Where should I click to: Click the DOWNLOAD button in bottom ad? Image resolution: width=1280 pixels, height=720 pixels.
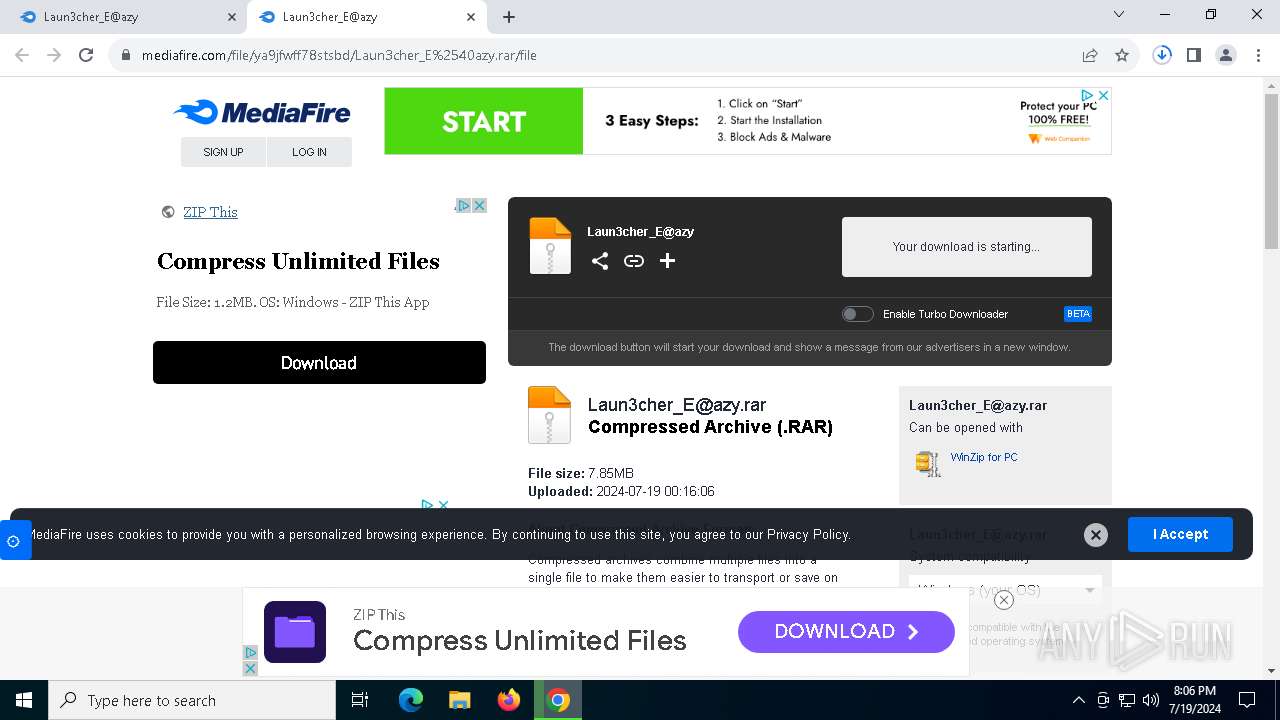(x=846, y=631)
